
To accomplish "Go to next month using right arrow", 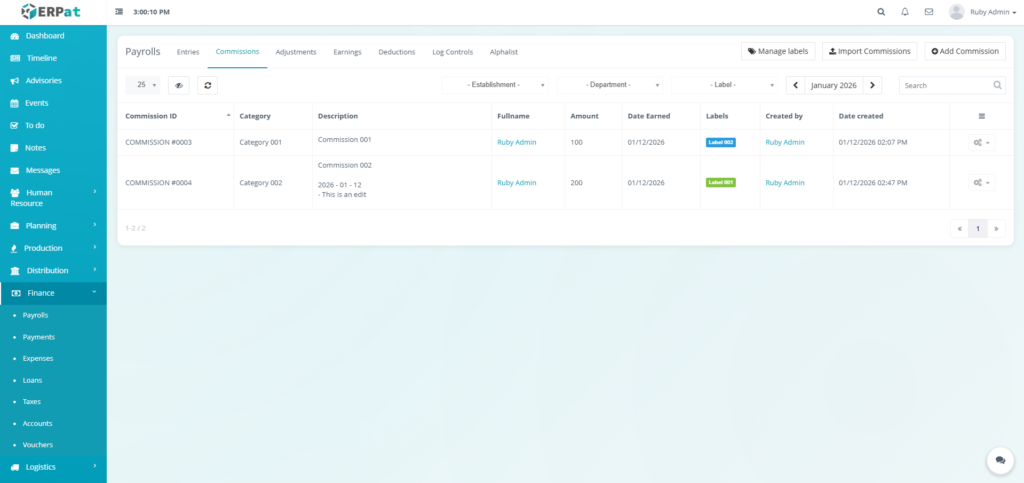I will pyautogui.click(x=873, y=86).
